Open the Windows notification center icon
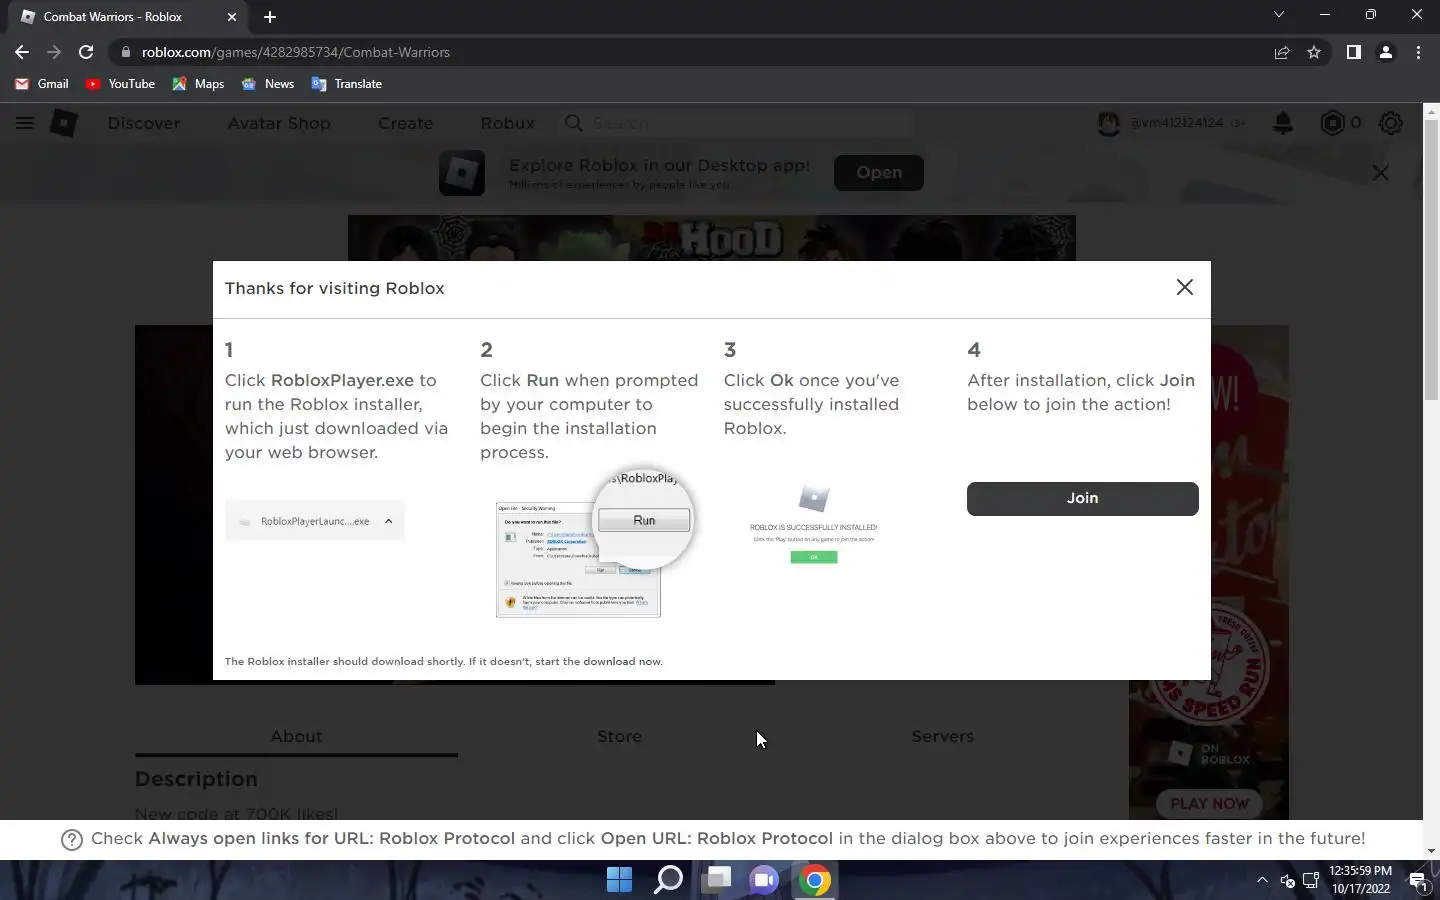Screen dimensions: 1440x900 tap(1417, 880)
